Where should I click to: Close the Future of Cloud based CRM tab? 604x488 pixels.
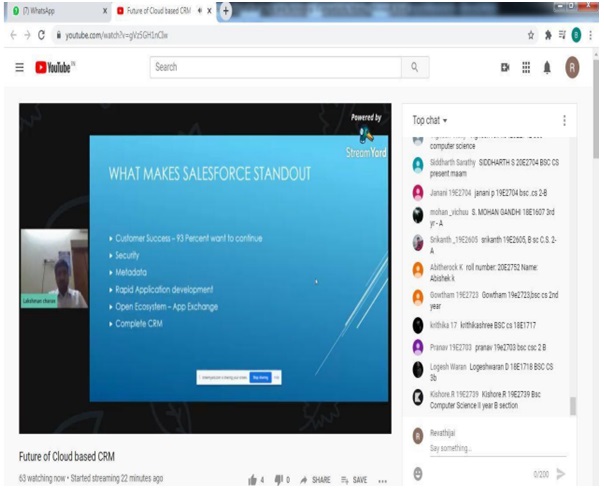point(210,11)
